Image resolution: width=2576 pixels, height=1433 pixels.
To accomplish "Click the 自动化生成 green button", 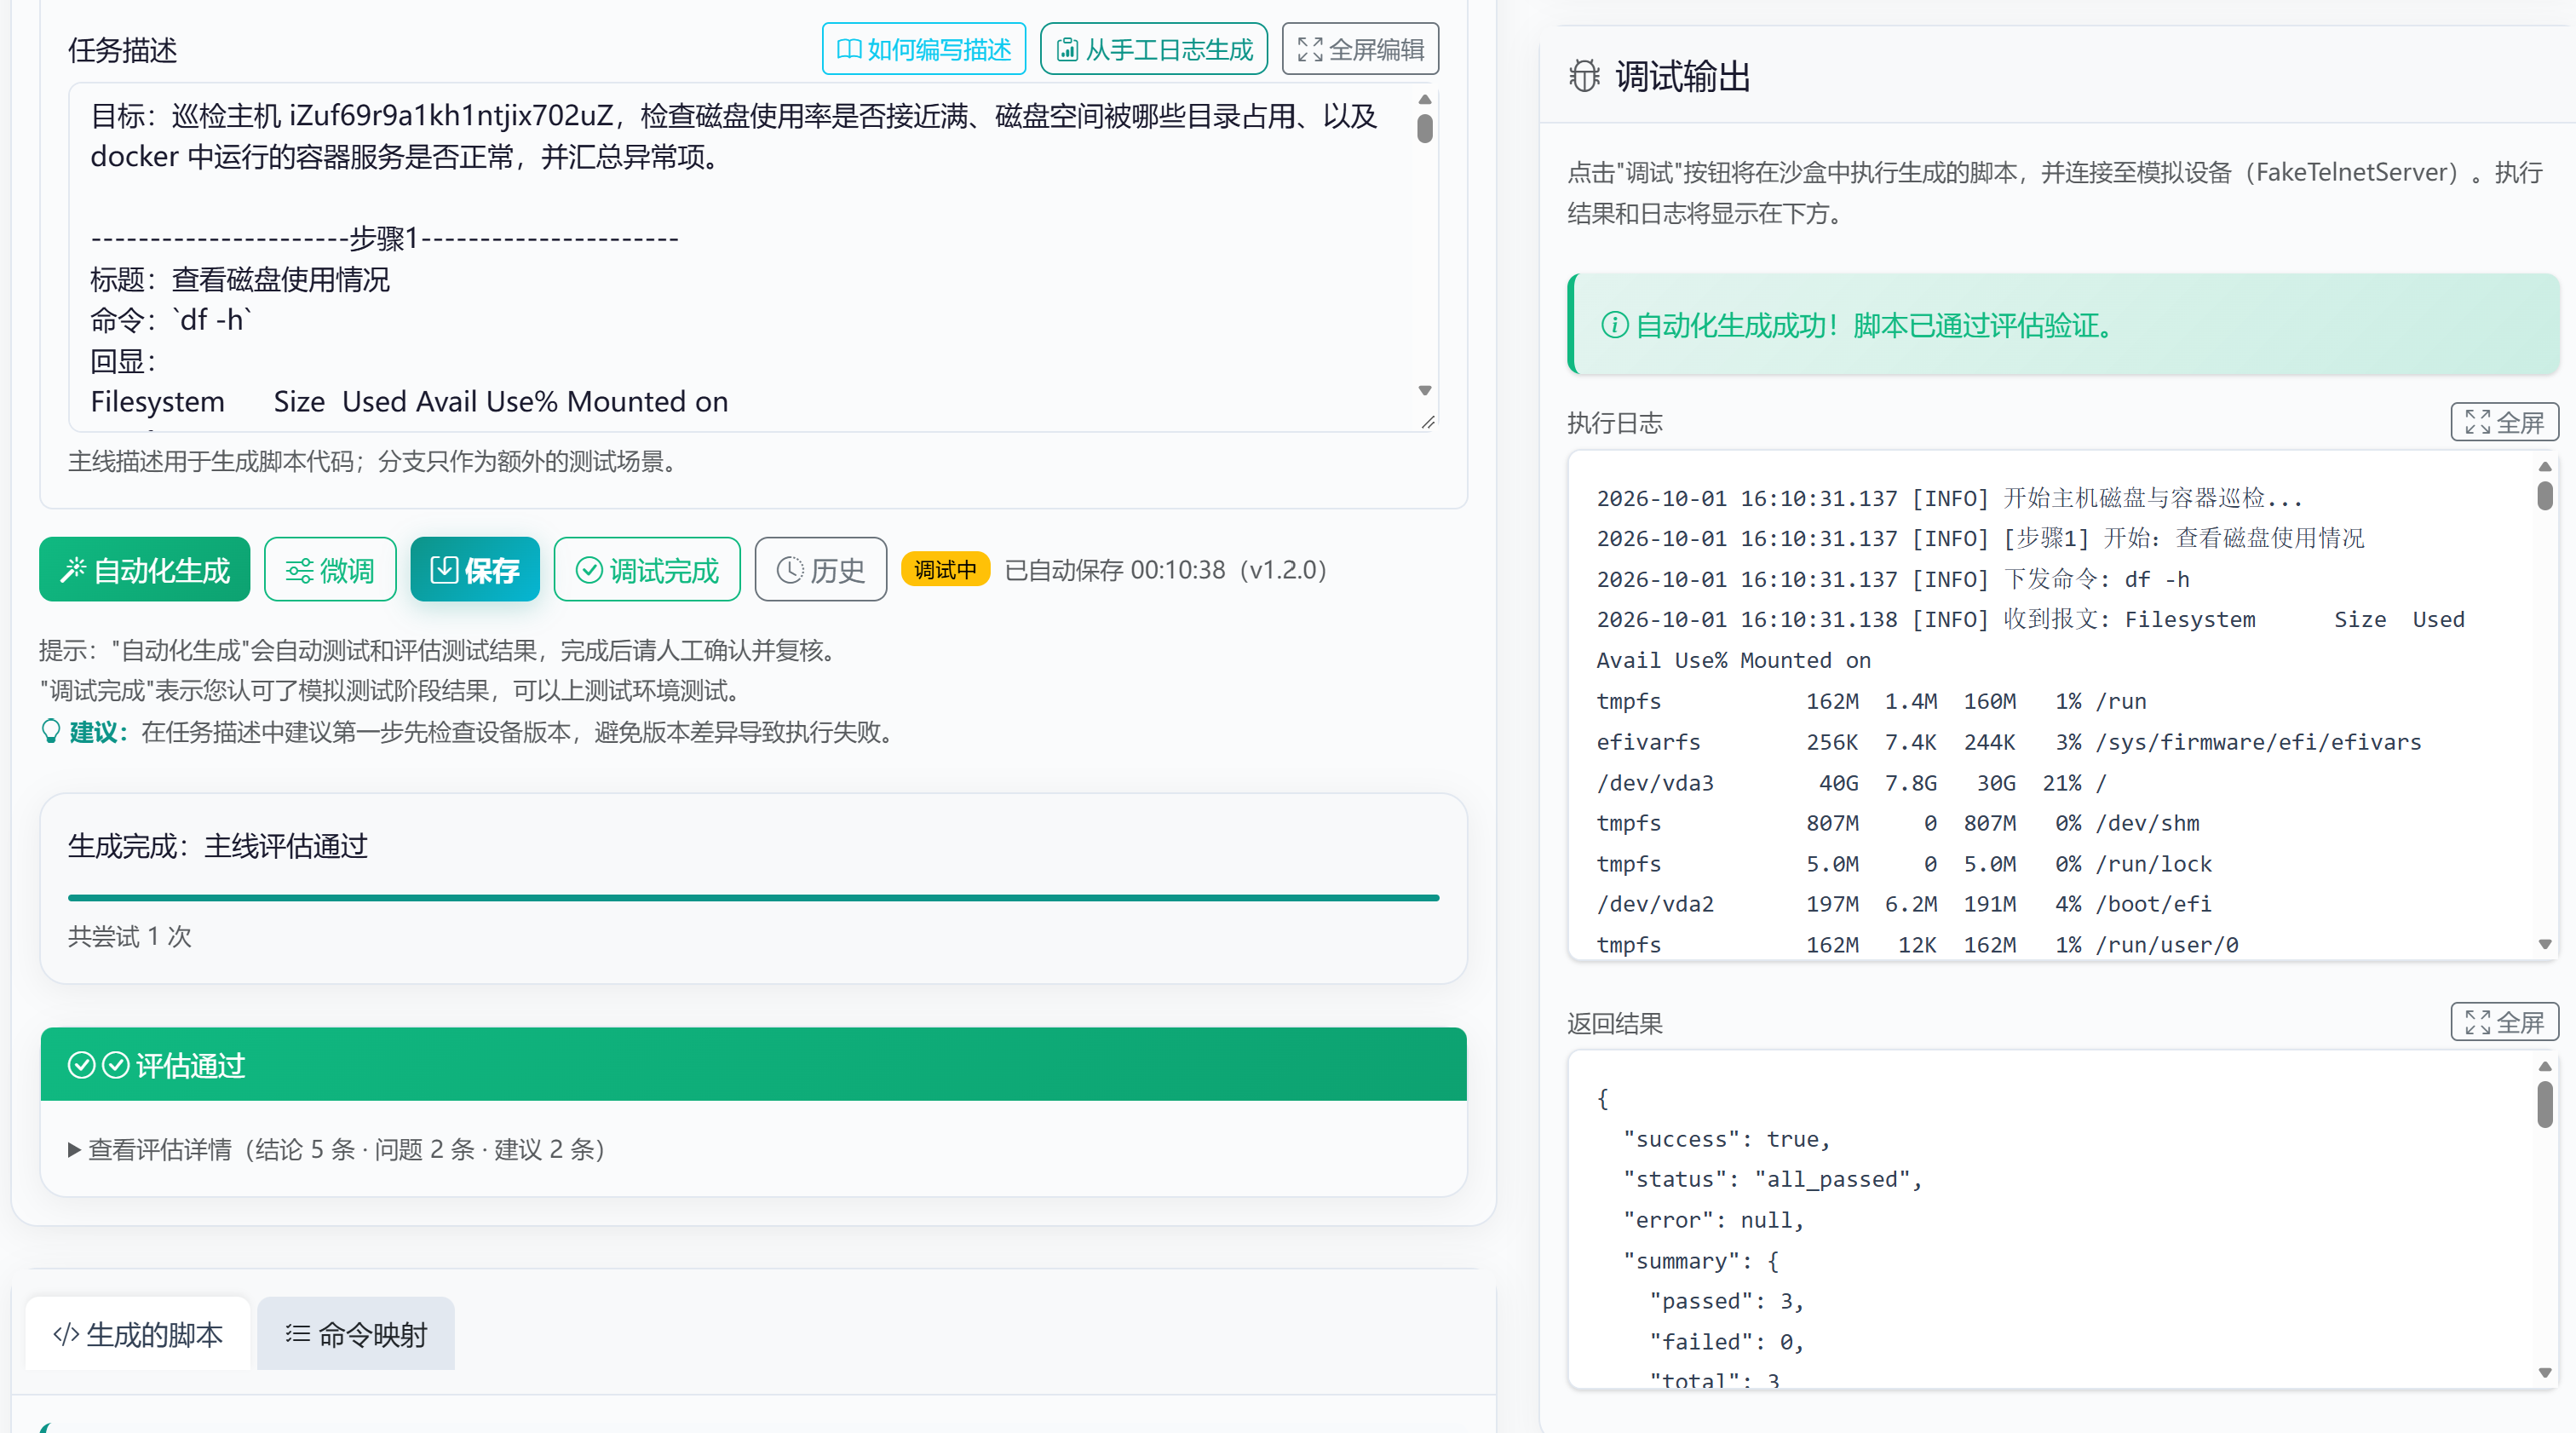I will (144, 570).
